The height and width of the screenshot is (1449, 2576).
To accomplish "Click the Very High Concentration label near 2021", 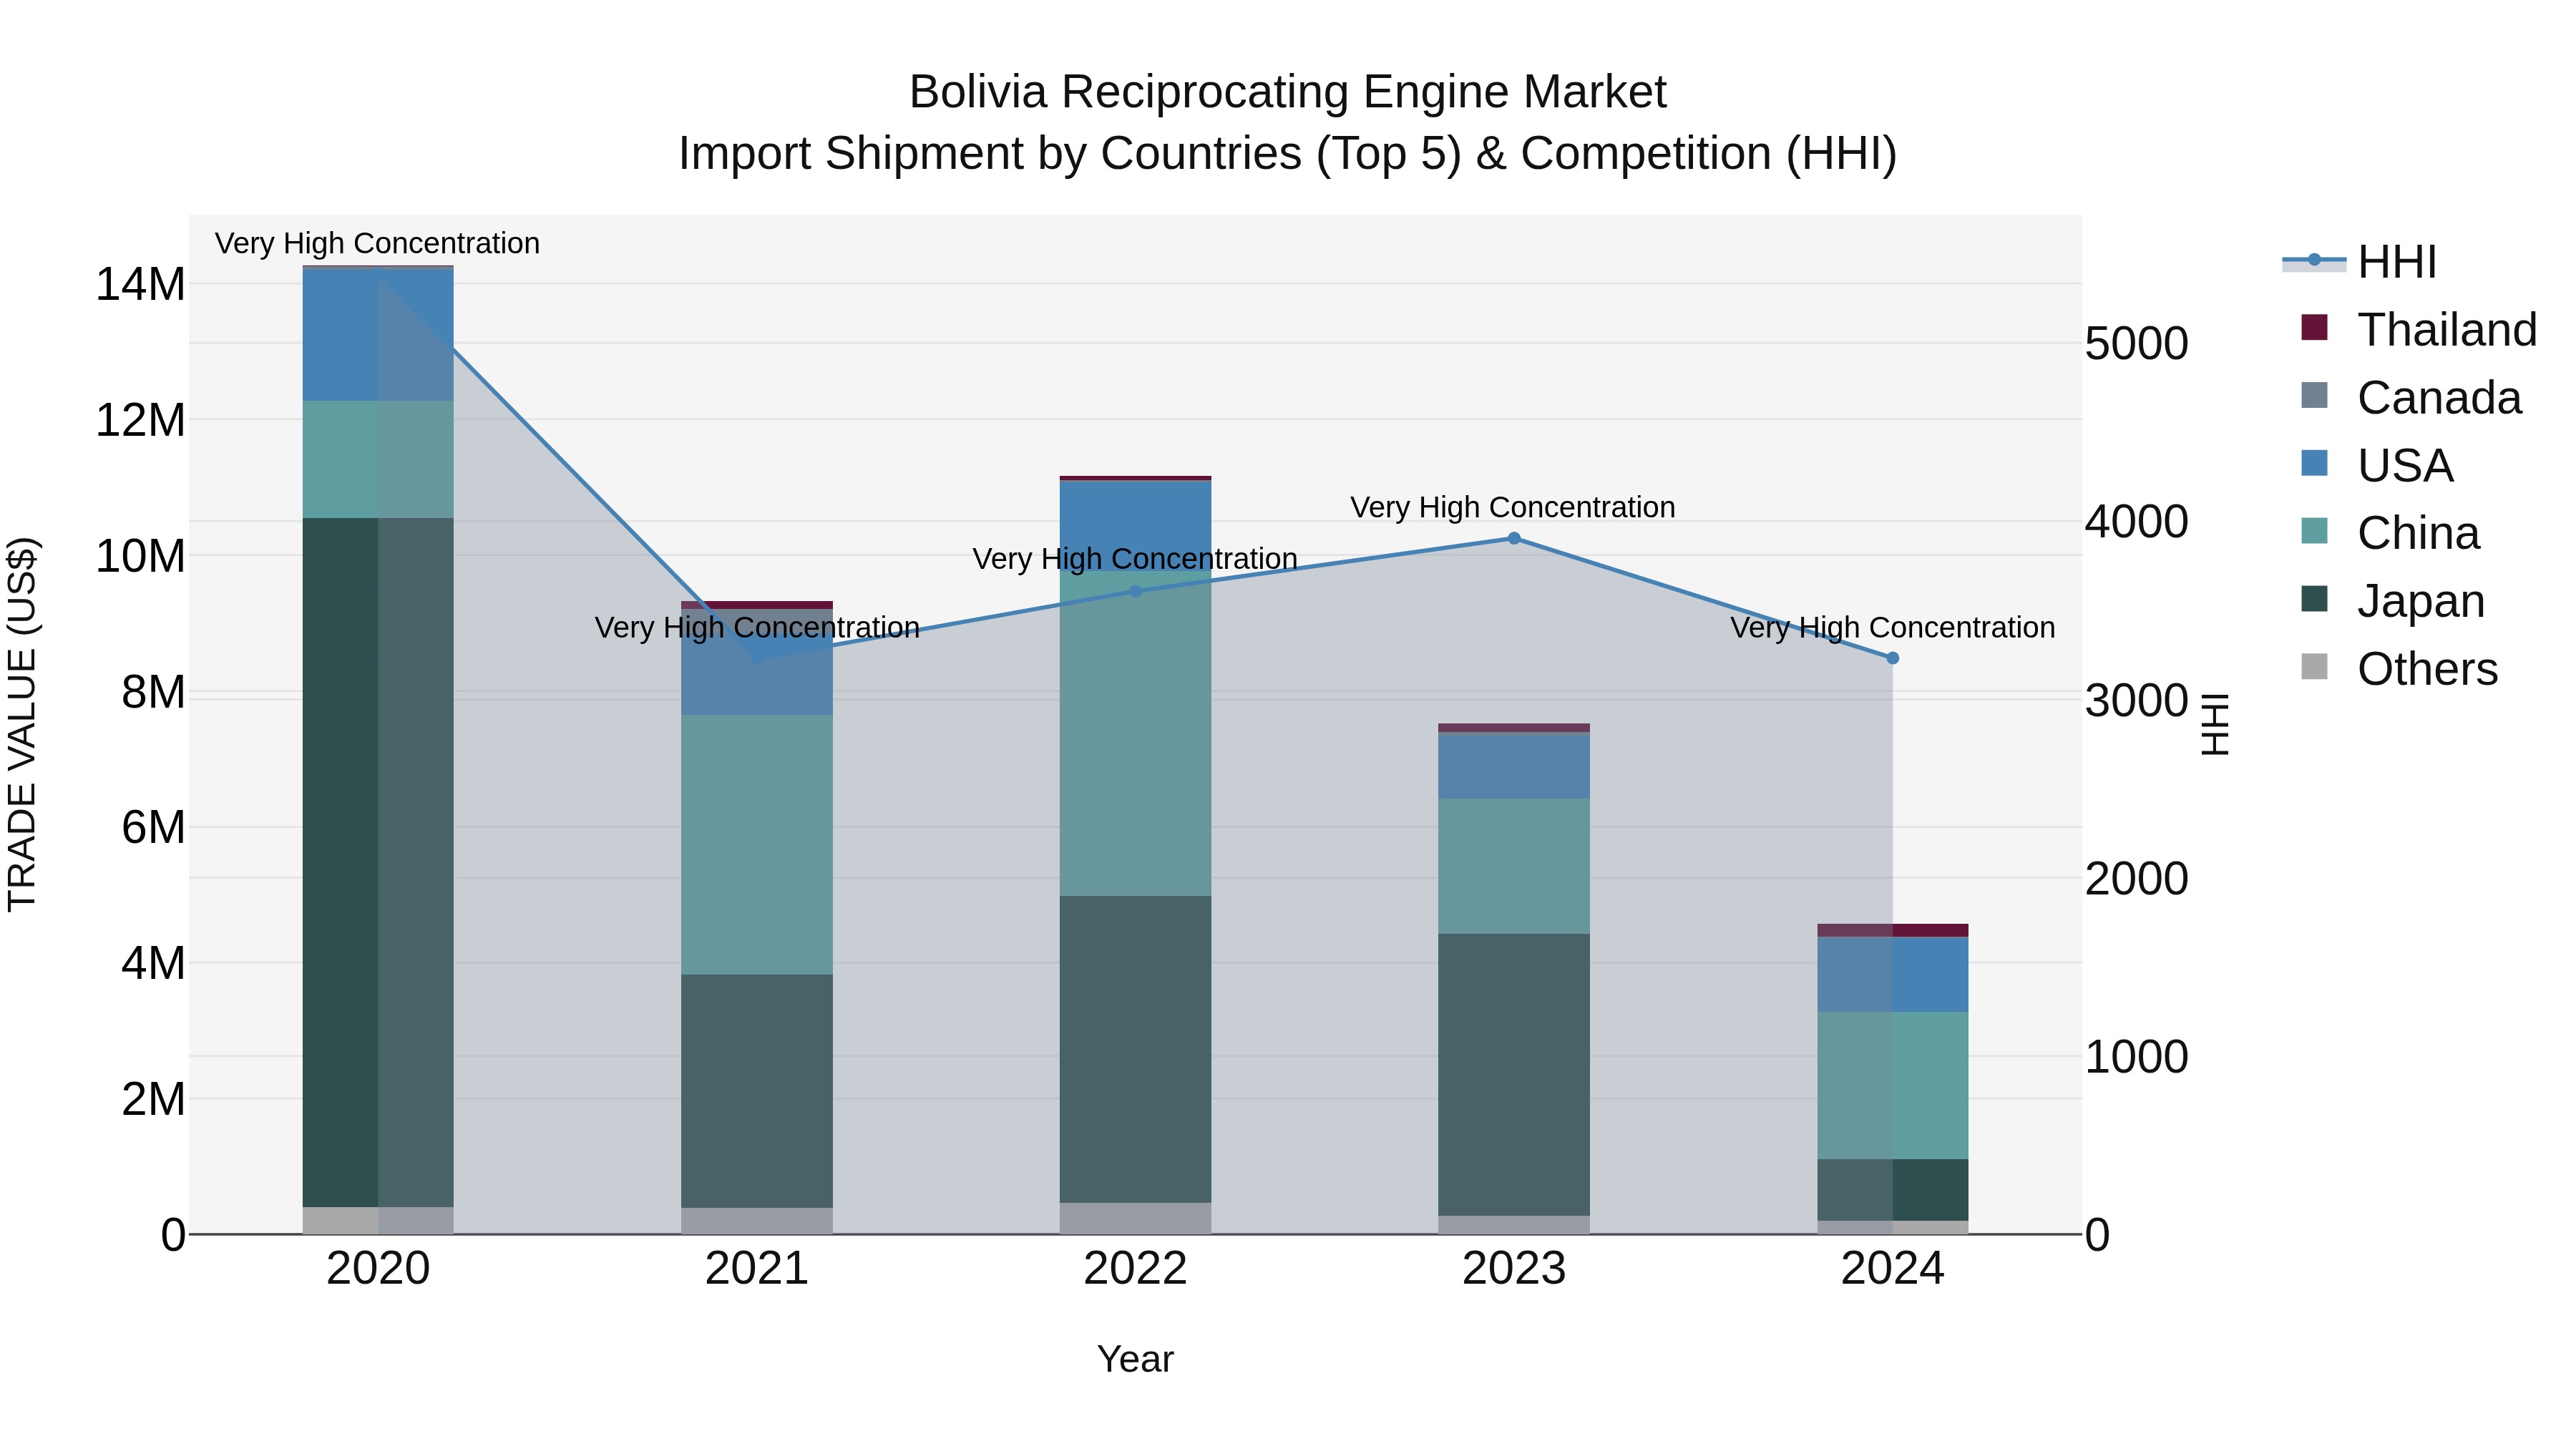I will pyautogui.click(x=757, y=627).
